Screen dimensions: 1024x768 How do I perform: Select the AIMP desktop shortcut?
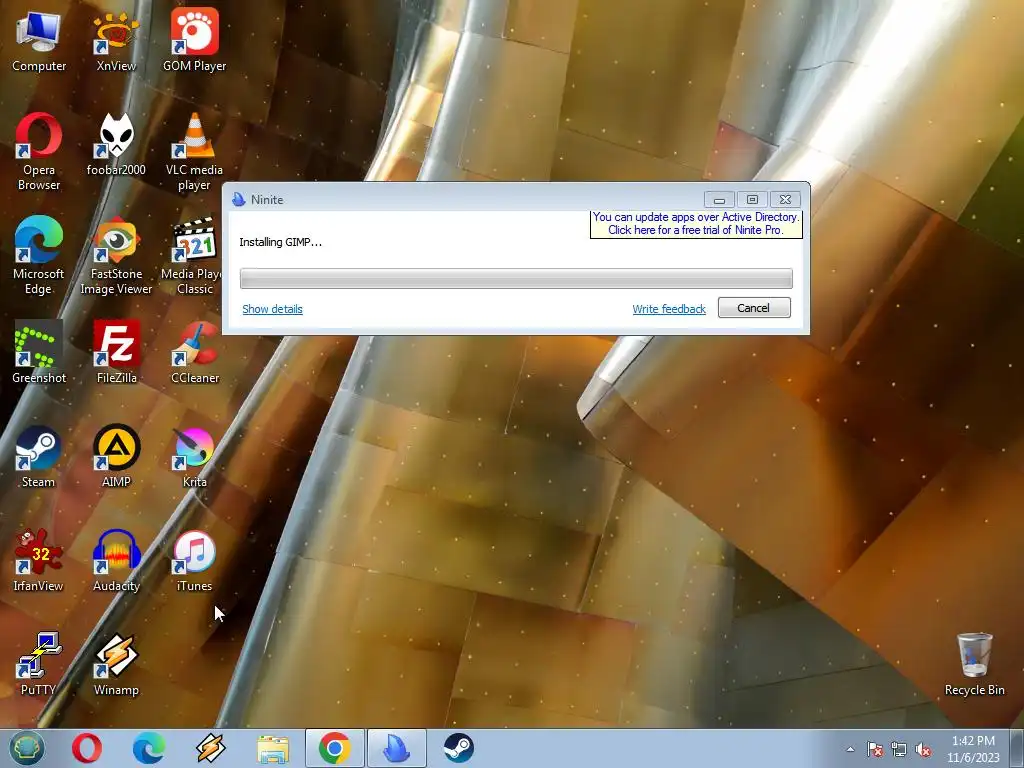click(116, 457)
